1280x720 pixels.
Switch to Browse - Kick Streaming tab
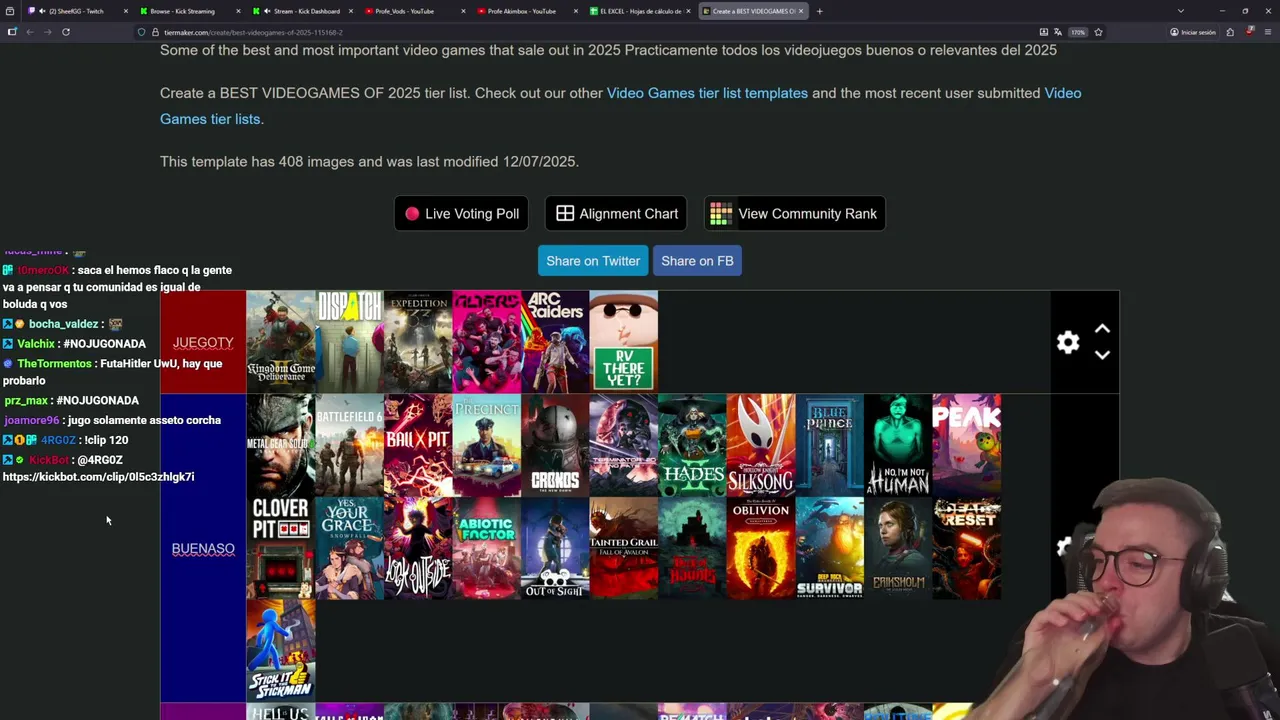[190, 11]
